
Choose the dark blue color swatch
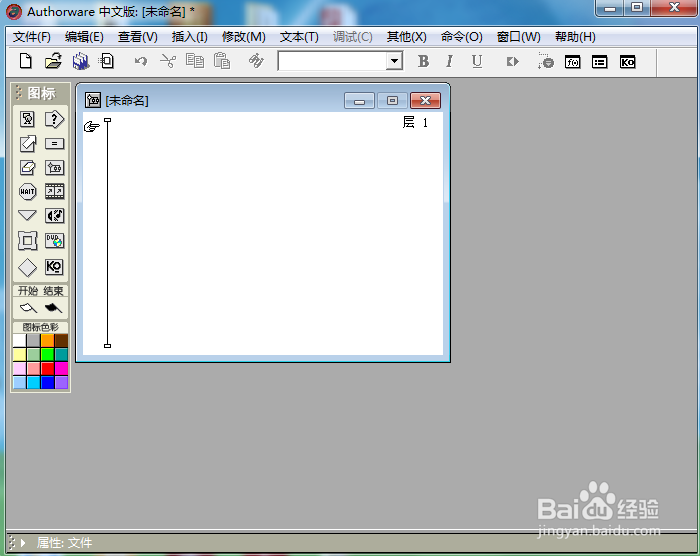47,382
